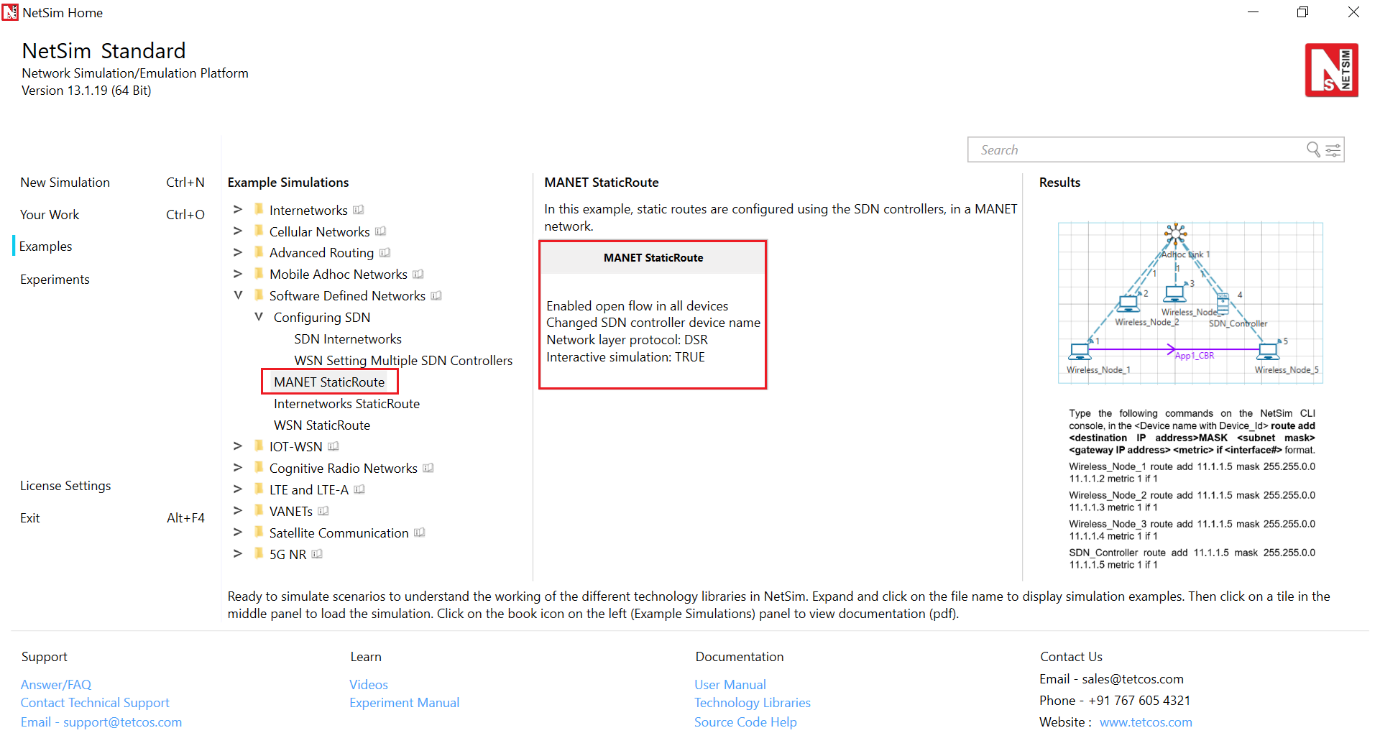This screenshot has height=733, width=1380.
Task: Expand the Internetworks tree arrow
Action: [238, 210]
